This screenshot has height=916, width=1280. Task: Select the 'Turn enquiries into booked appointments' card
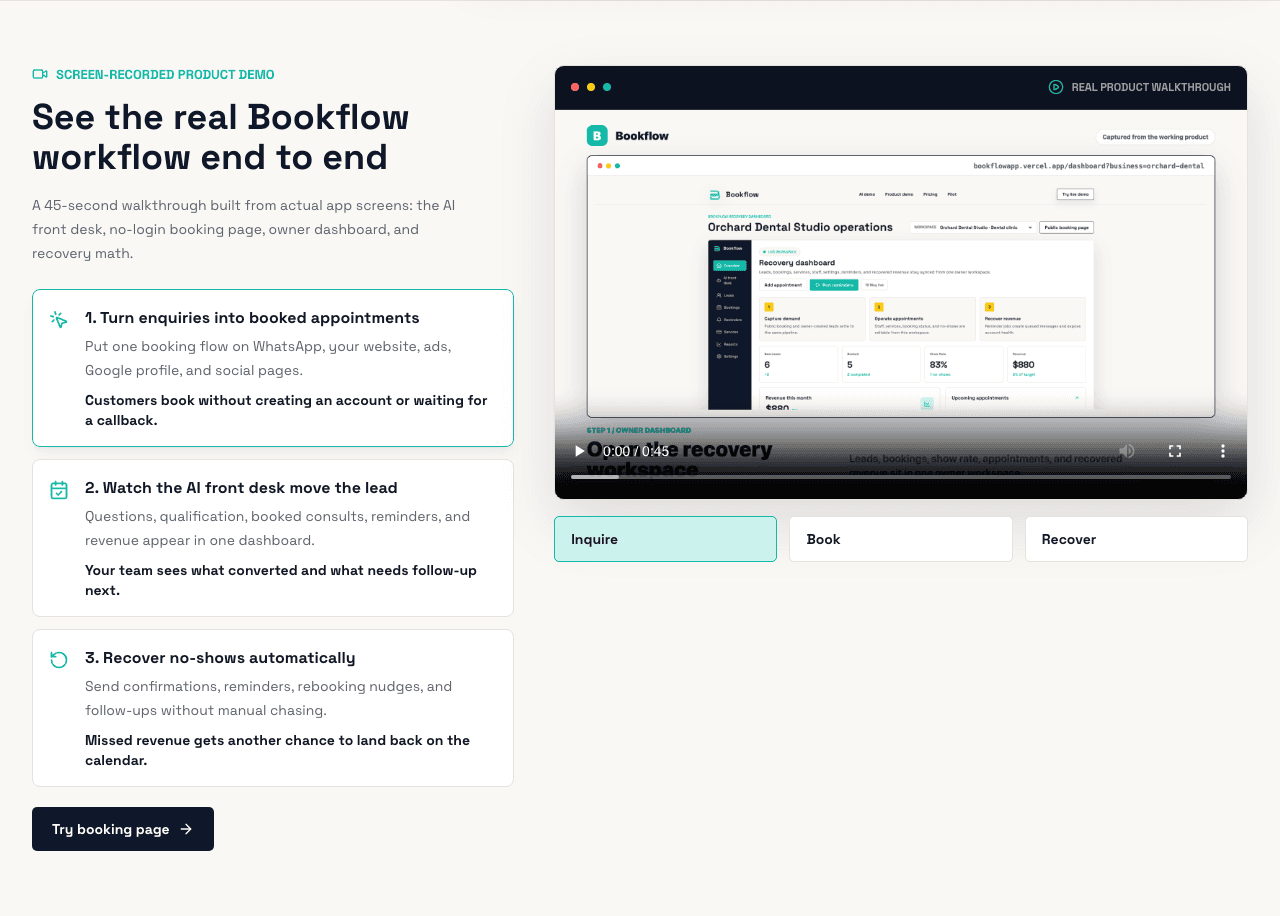[x=273, y=368]
